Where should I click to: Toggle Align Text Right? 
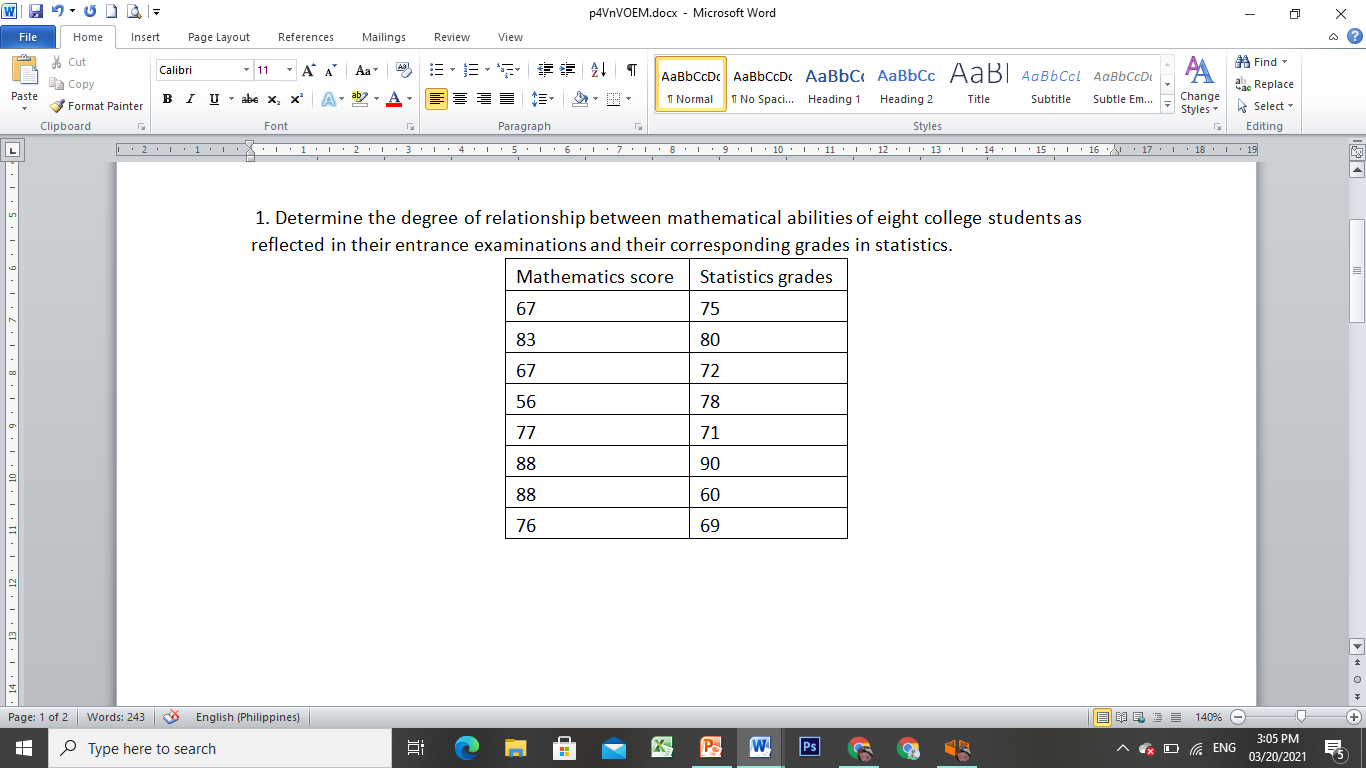point(484,99)
